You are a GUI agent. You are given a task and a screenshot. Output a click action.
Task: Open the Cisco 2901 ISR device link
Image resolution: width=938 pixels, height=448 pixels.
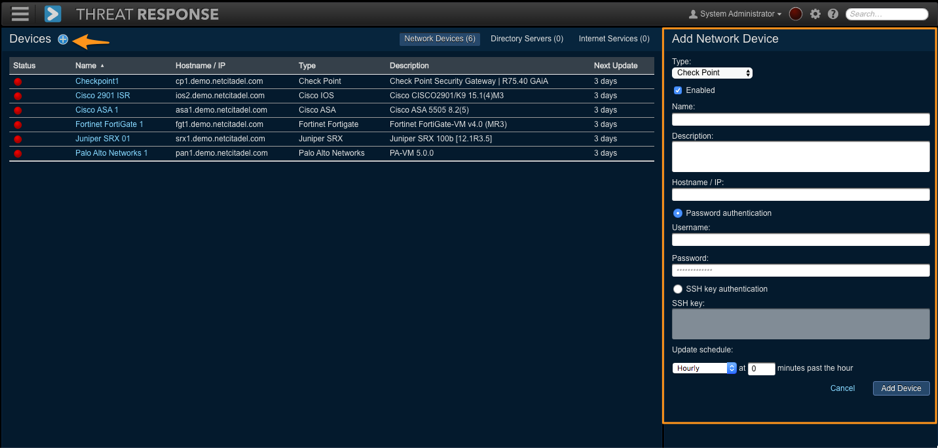(x=102, y=96)
